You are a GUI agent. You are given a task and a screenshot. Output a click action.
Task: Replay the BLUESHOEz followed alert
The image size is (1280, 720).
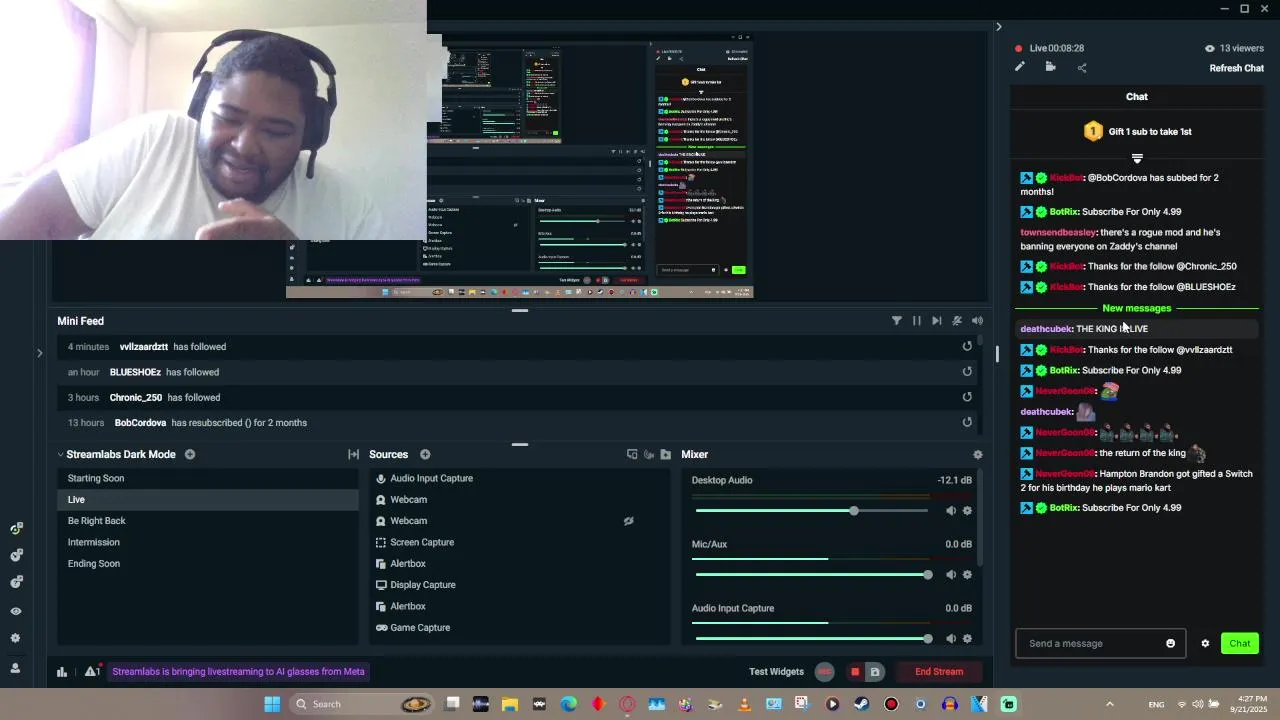[x=967, y=371]
